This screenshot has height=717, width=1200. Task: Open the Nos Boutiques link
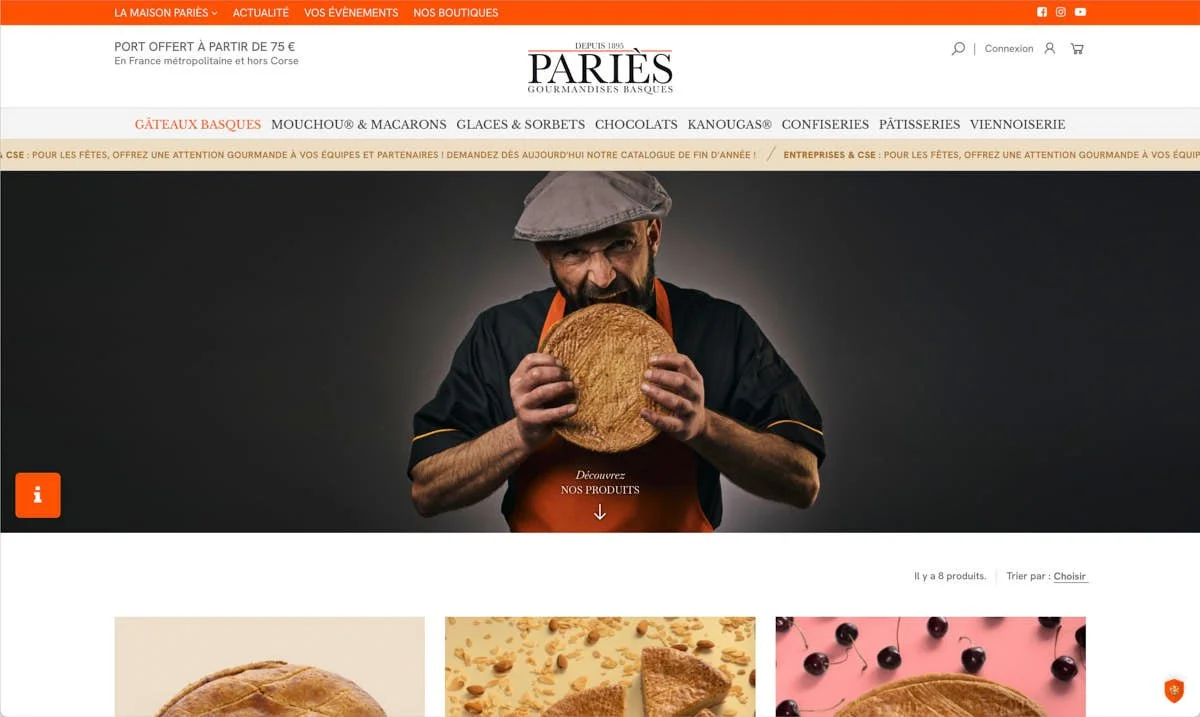tap(455, 13)
